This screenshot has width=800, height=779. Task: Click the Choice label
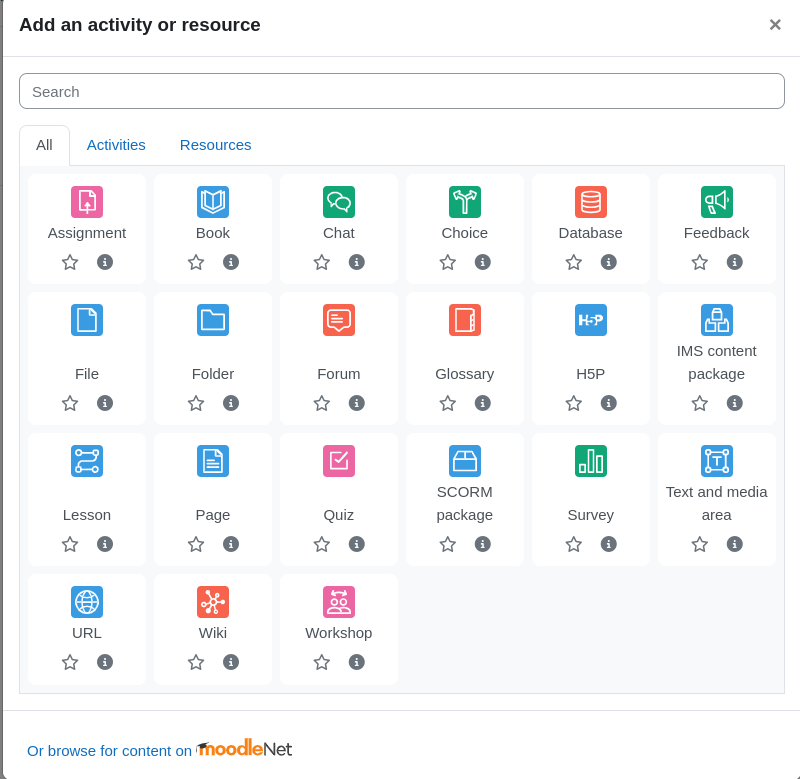click(x=465, y=233)
